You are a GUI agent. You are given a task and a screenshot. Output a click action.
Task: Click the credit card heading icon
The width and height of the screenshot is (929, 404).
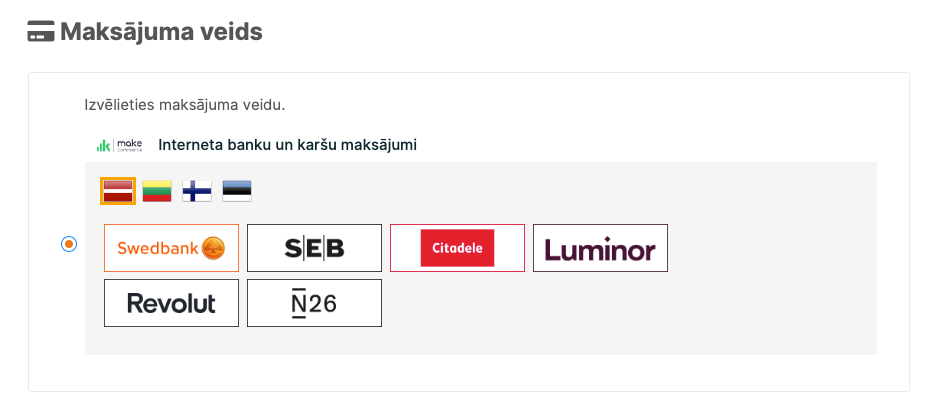click(40, 33)
